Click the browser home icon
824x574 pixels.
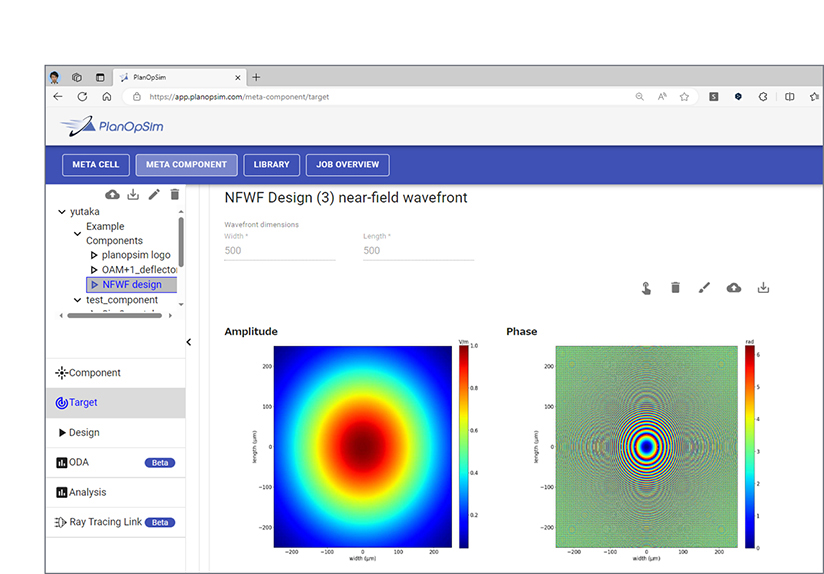107,97
